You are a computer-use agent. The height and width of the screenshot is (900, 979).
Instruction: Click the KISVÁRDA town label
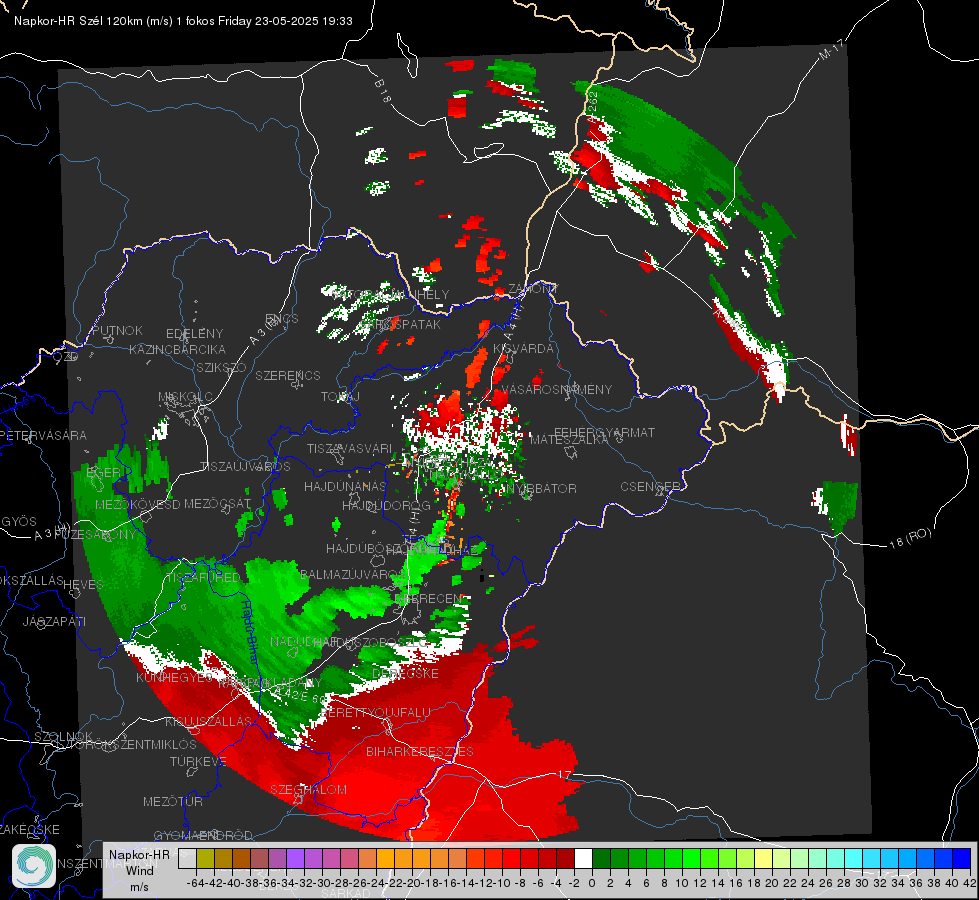523,349
